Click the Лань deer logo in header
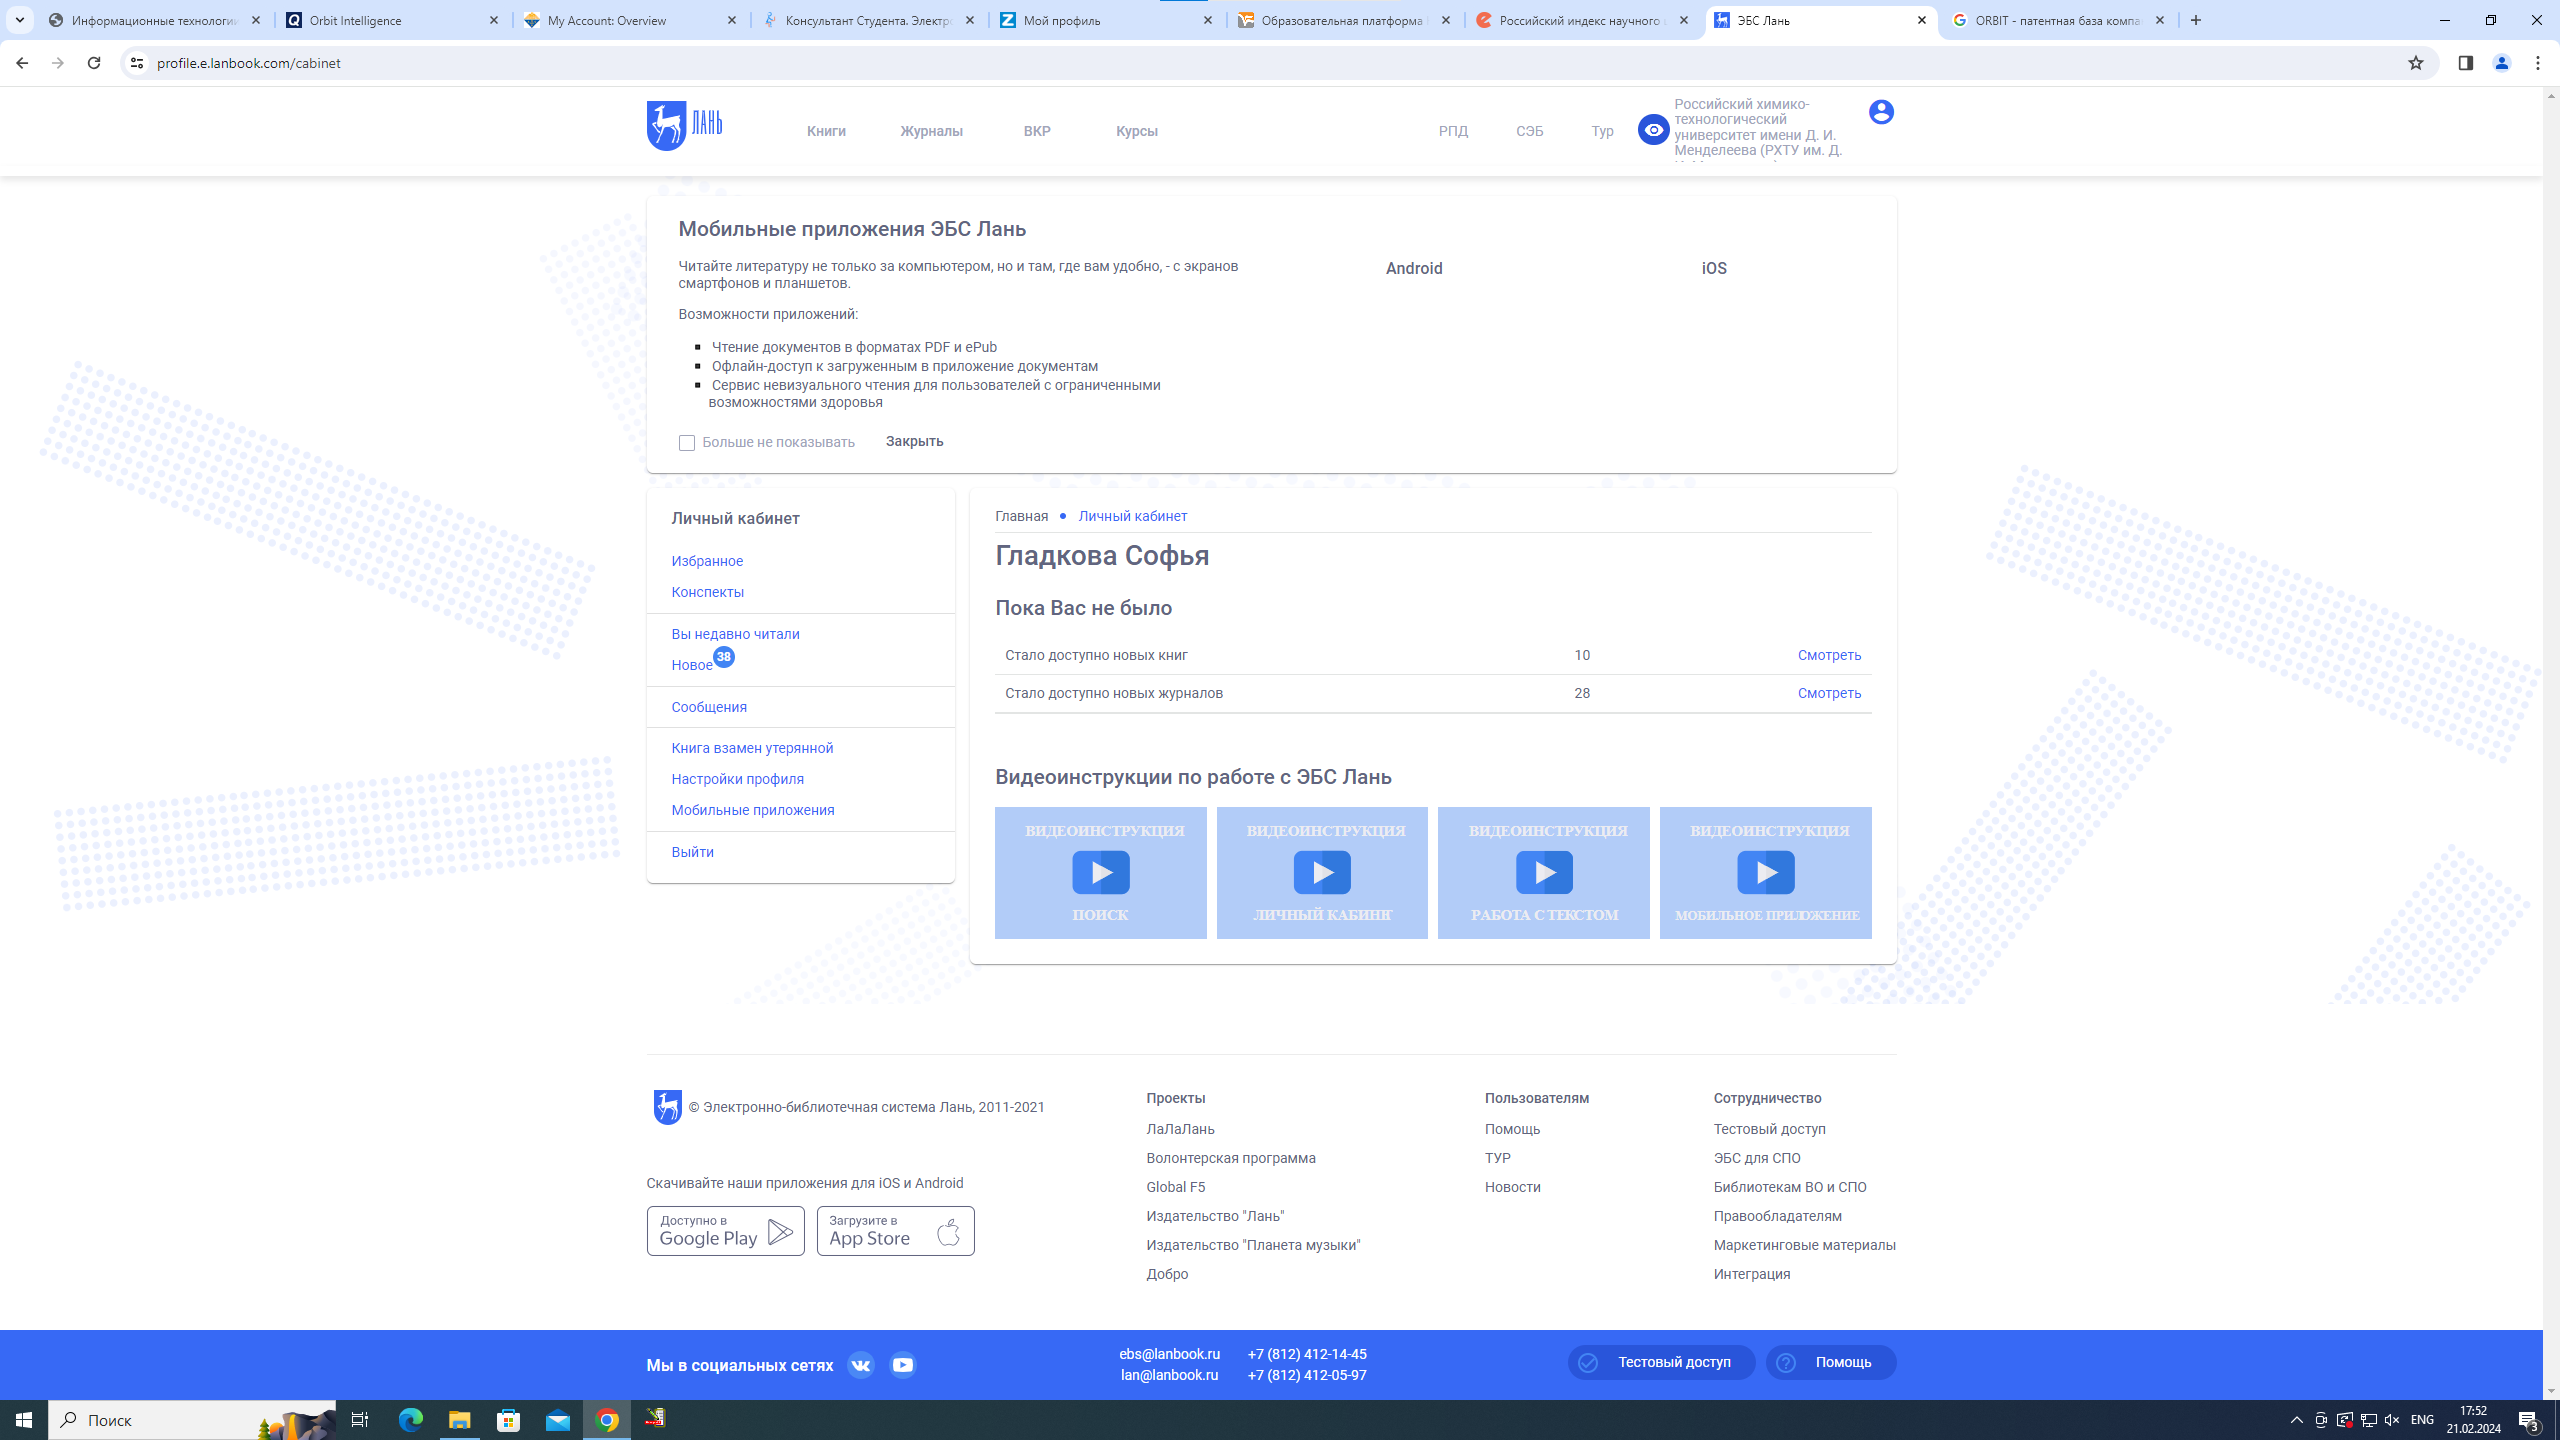This screenshot has width=2560, height=1440. [x=684, y=126]
